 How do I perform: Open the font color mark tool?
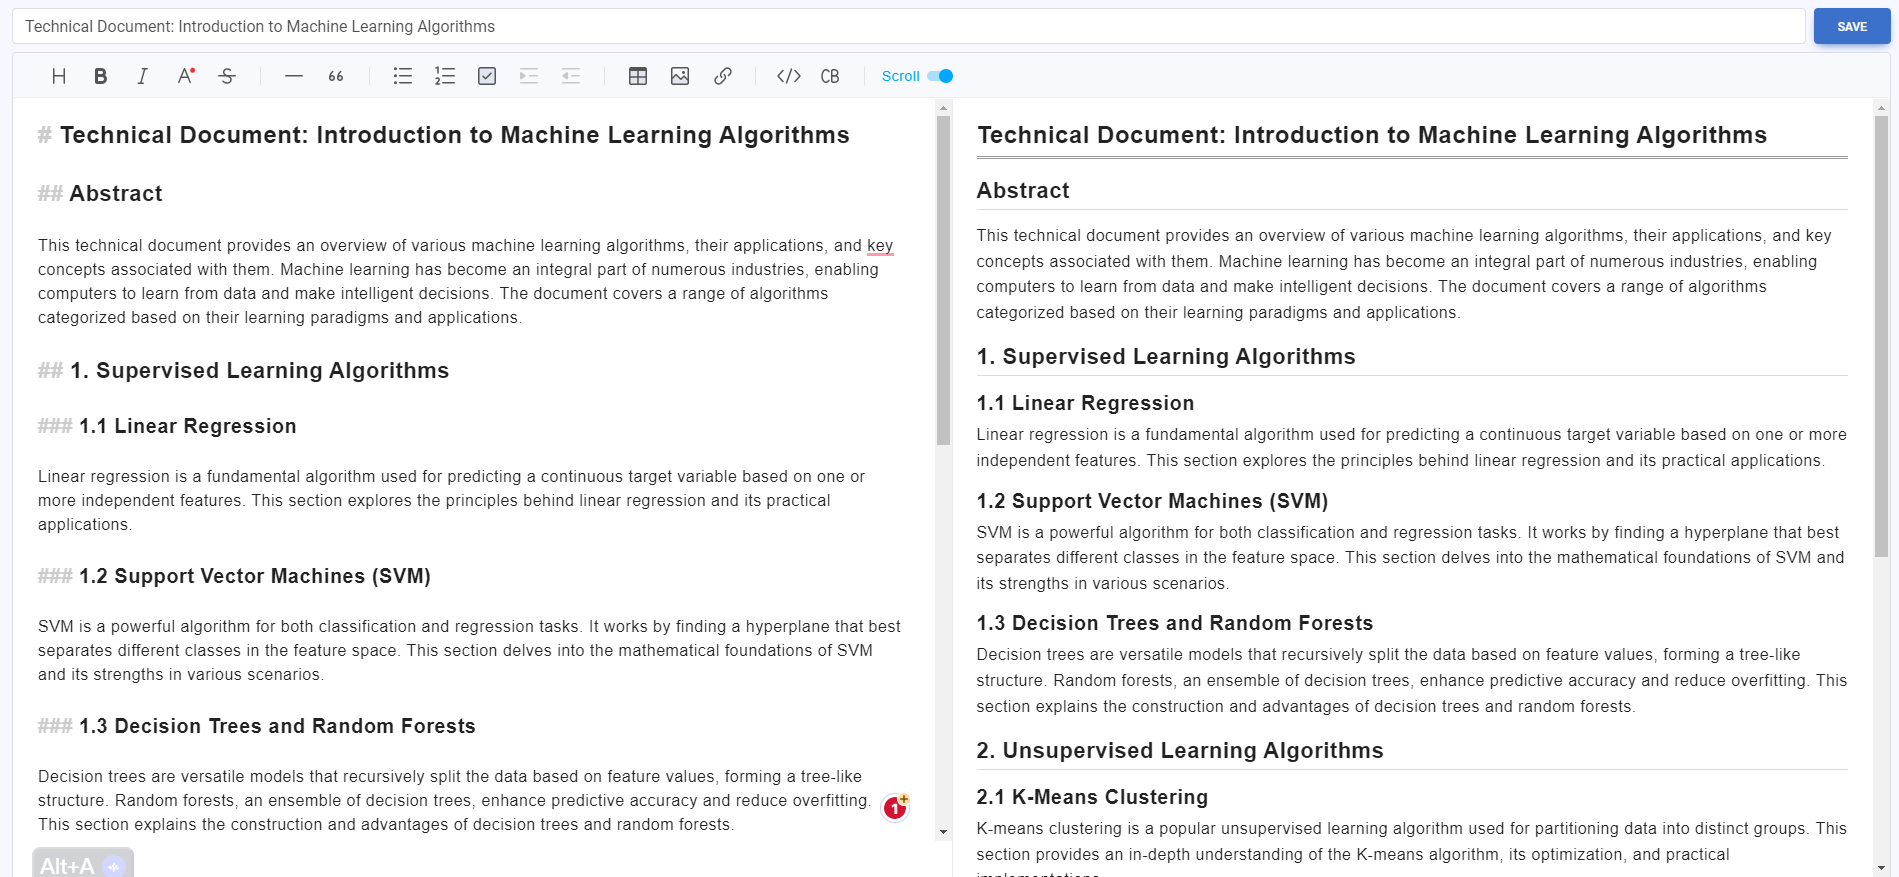185,76
